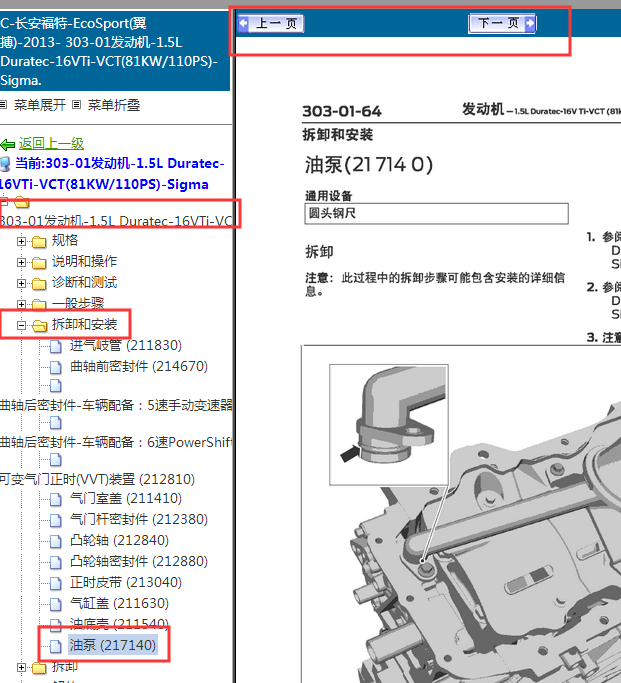Open 气门杆密封件 (212380) document
This screenshot has height=683, width=621.
coord(139,519)
